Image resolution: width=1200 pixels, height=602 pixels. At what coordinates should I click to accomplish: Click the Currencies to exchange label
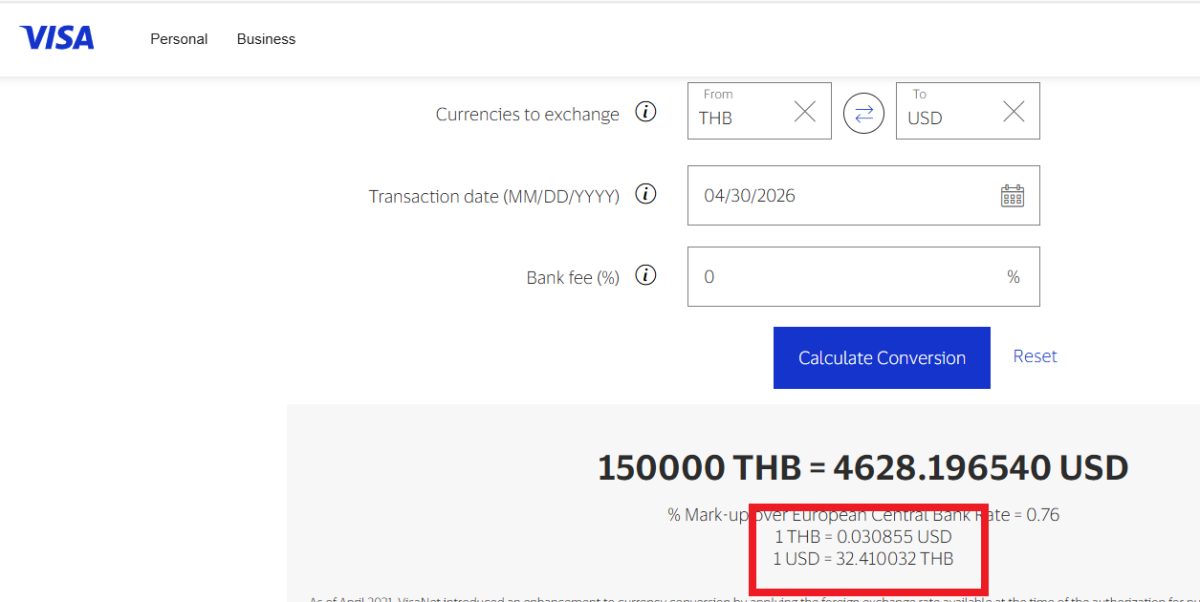(527, 114)
